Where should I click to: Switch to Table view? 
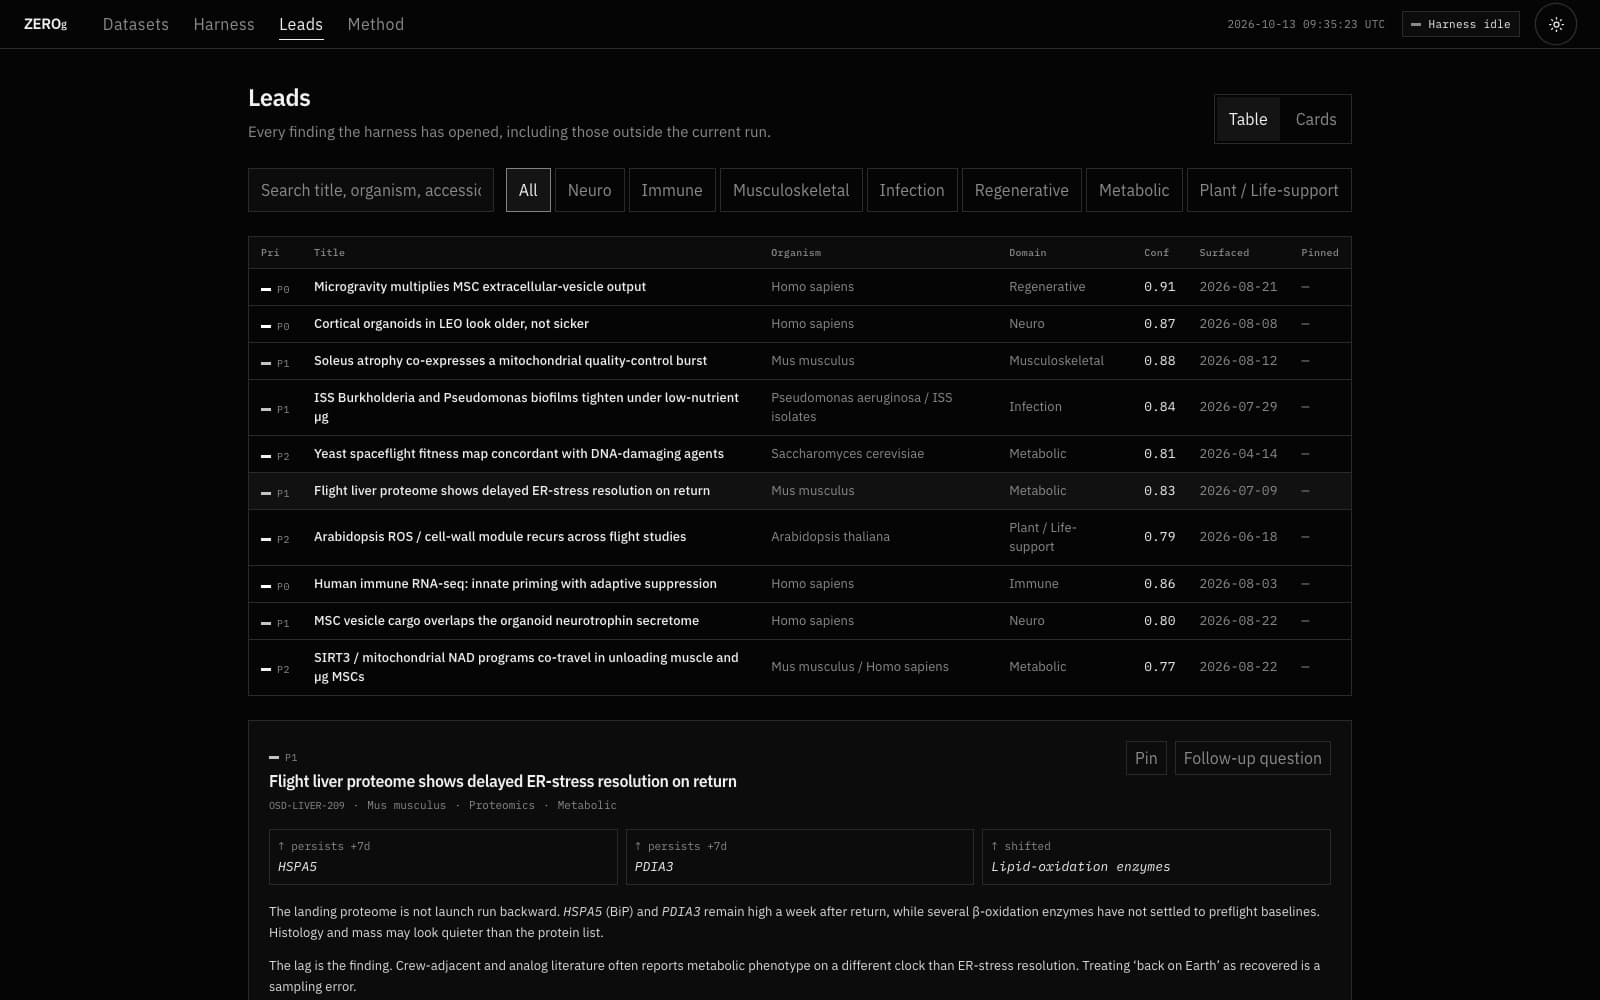1247,119
